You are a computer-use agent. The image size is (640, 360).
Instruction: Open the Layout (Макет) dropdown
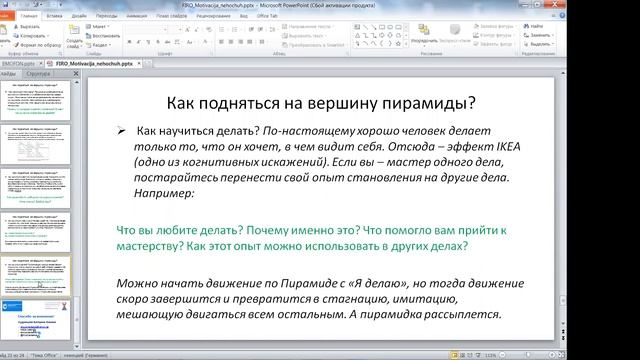tap(98, 27)
